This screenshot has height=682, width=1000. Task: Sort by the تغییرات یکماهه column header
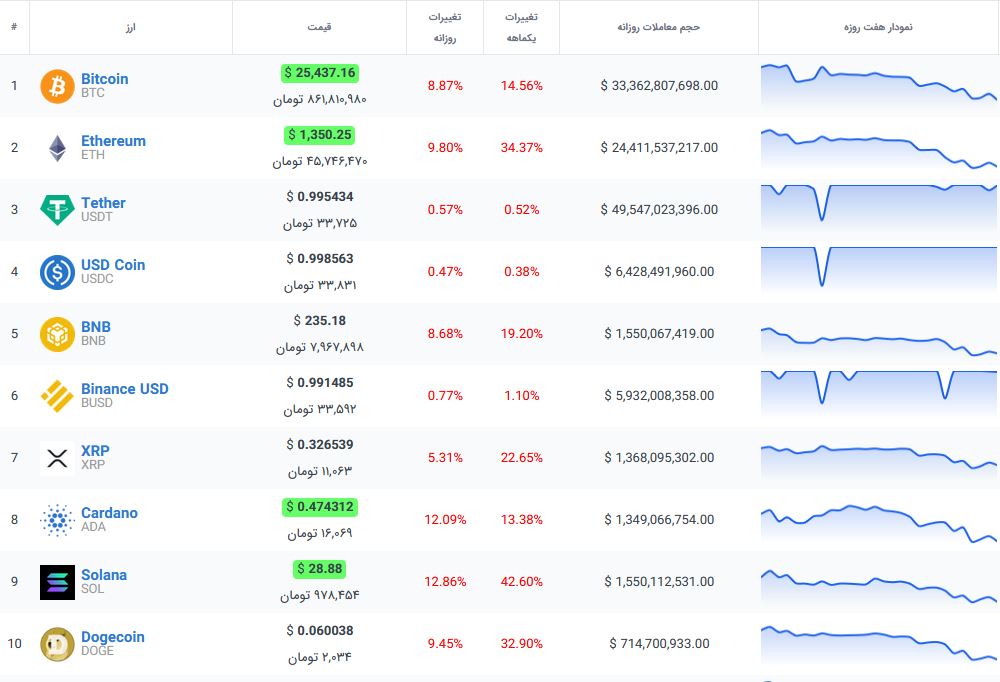click(x=521, y=27)
